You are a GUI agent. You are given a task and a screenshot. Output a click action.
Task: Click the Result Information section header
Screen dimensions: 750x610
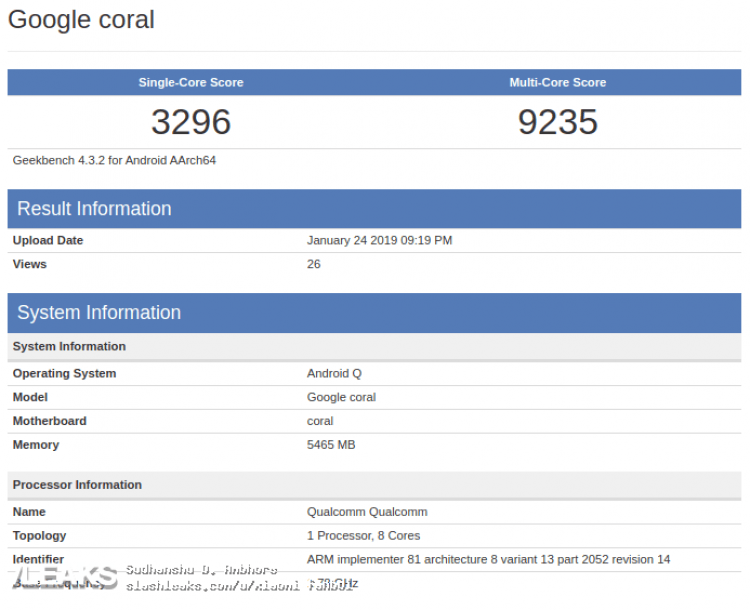(94, 209)
